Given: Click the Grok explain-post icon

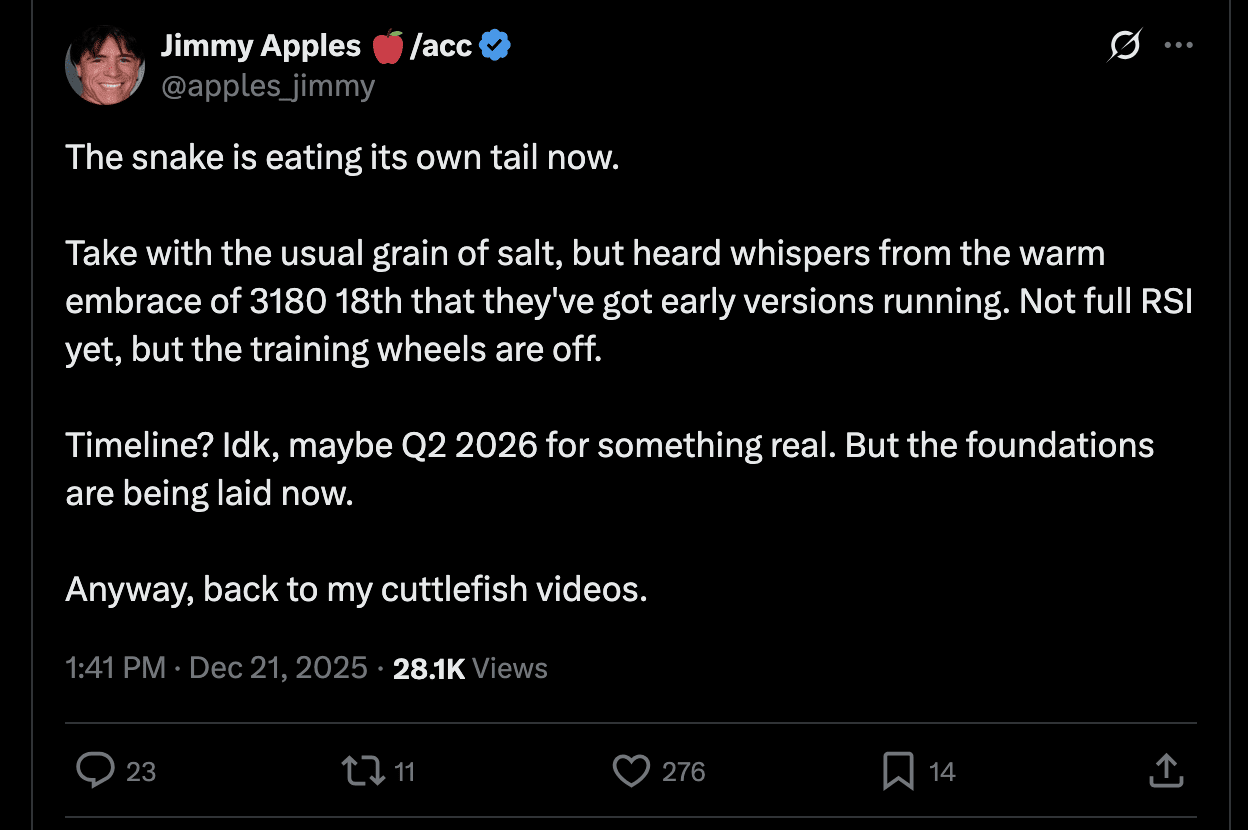Looking at the screenshot, I should pos(1125,46).
